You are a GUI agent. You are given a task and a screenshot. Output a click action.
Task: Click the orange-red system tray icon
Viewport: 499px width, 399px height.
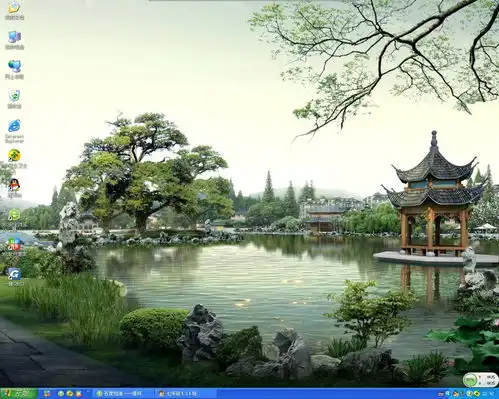pyautogui.click(x=455, y=394)
